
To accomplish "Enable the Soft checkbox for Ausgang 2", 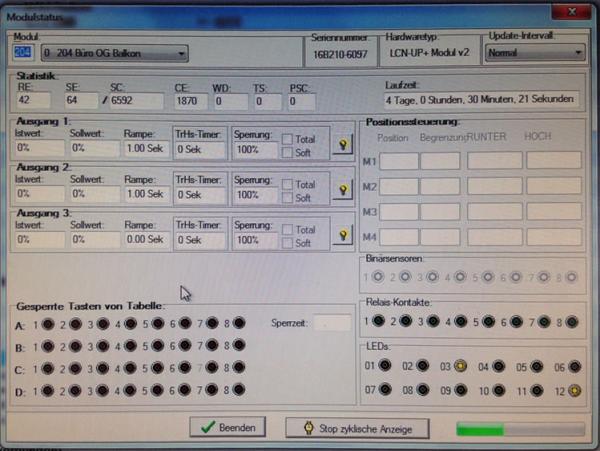I will tap(286, 197).
